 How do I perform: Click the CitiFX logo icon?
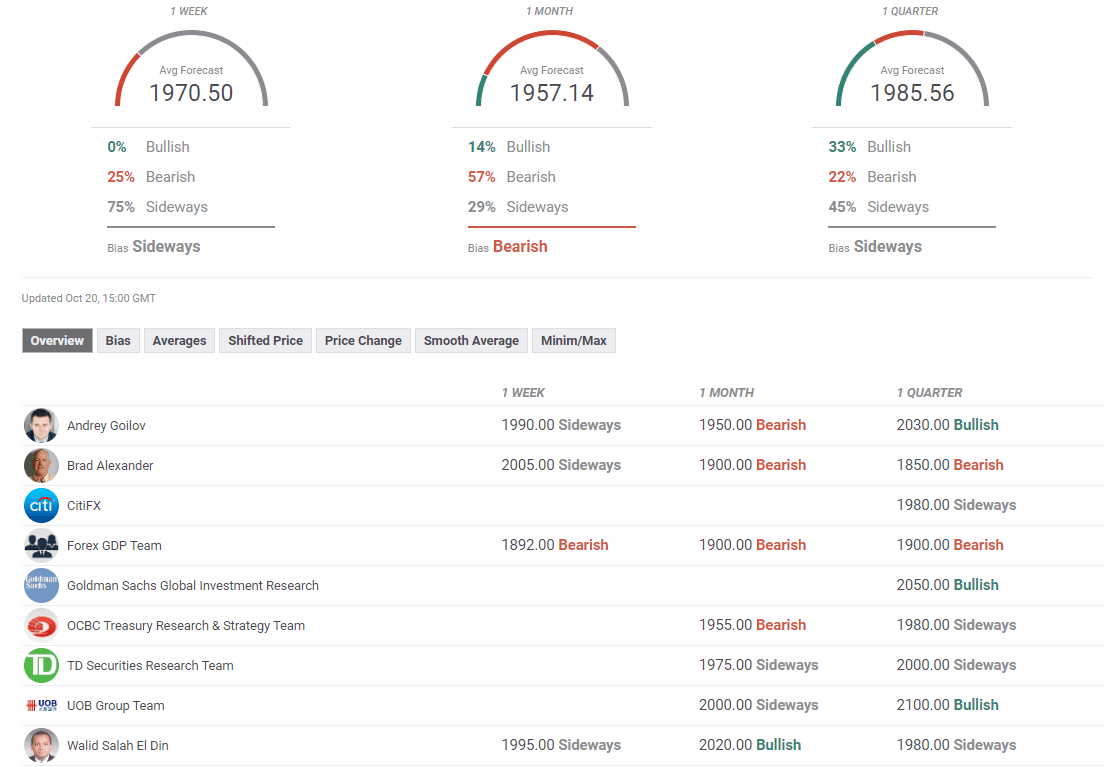(x=41, y=506)
